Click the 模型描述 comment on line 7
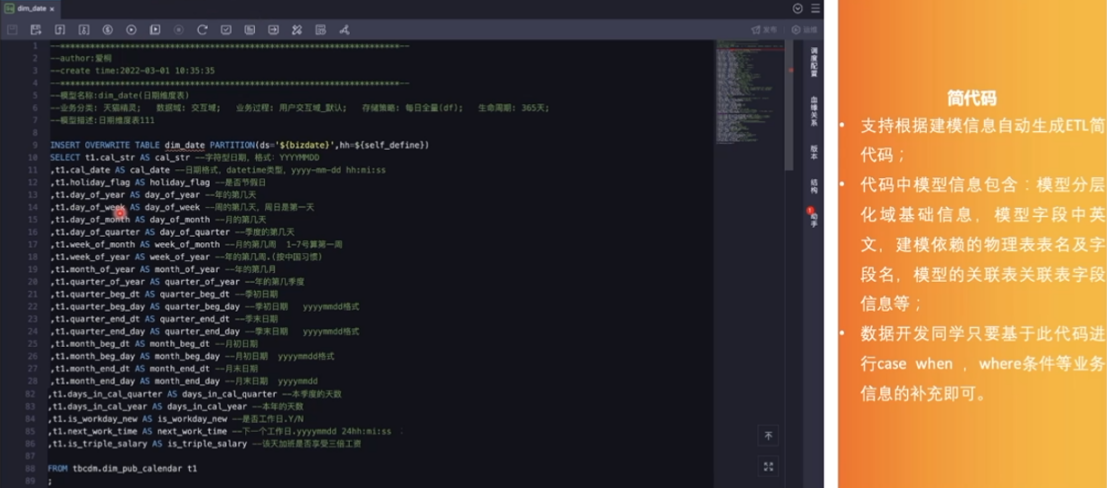The width and height of the screenshot is (1107, 489). tap(102, 120)
